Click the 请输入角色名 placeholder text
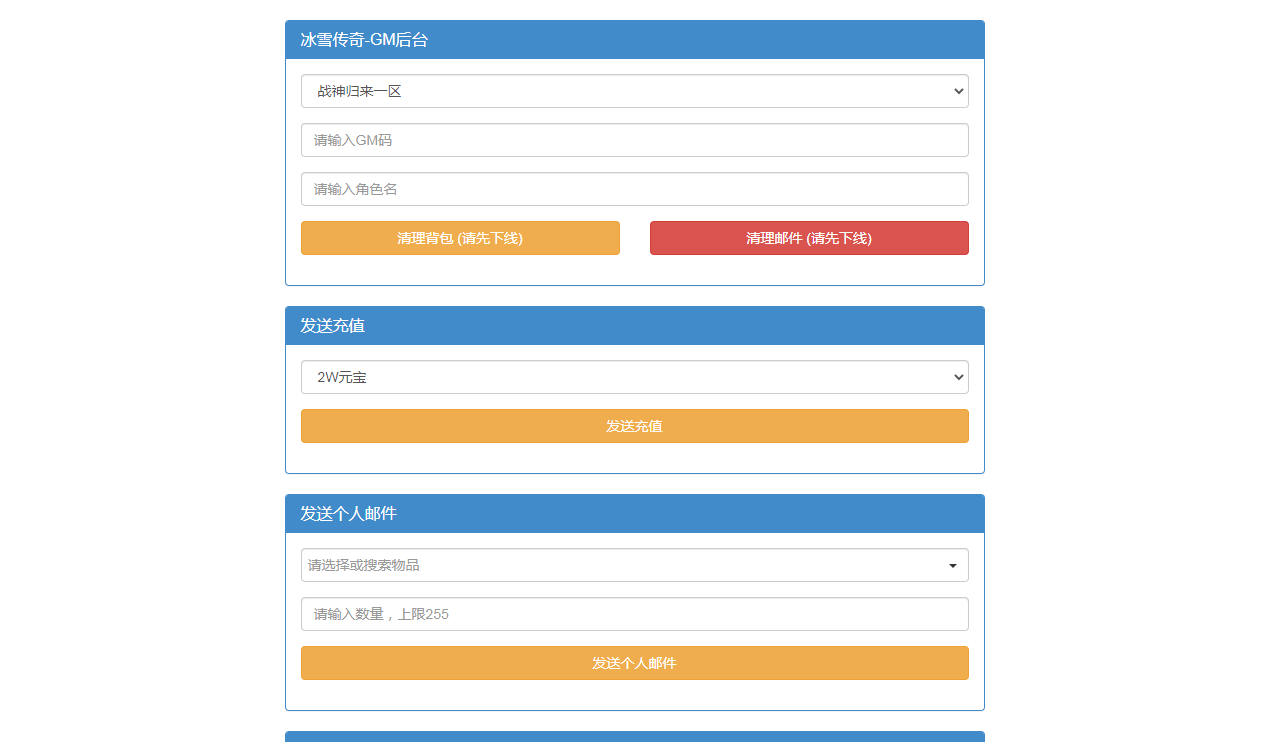1269x742 pixels. [356, 189]
